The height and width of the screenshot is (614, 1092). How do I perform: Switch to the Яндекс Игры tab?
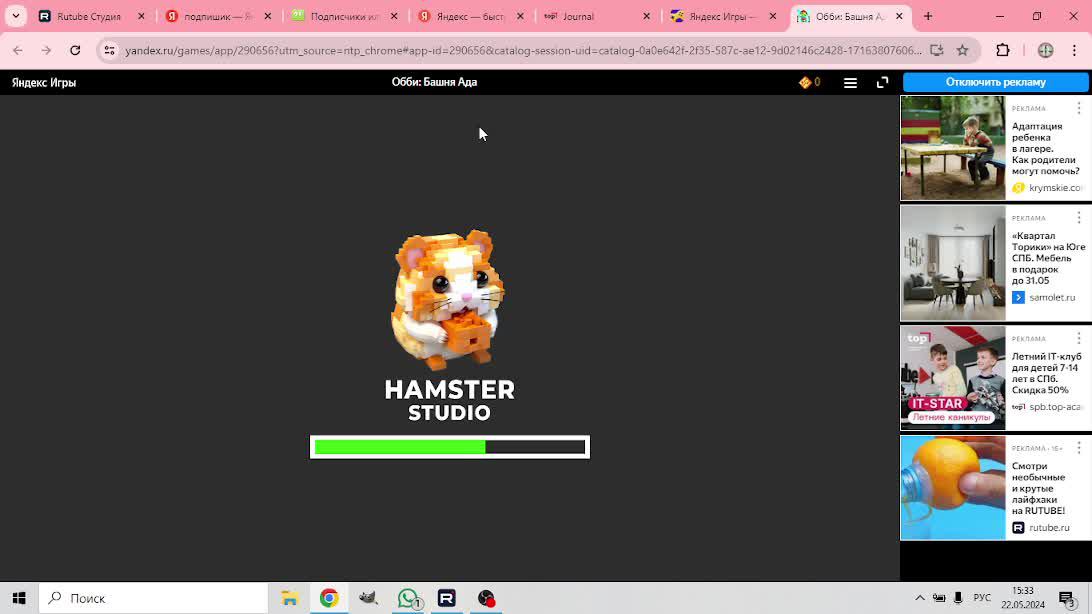pos(722,16)
